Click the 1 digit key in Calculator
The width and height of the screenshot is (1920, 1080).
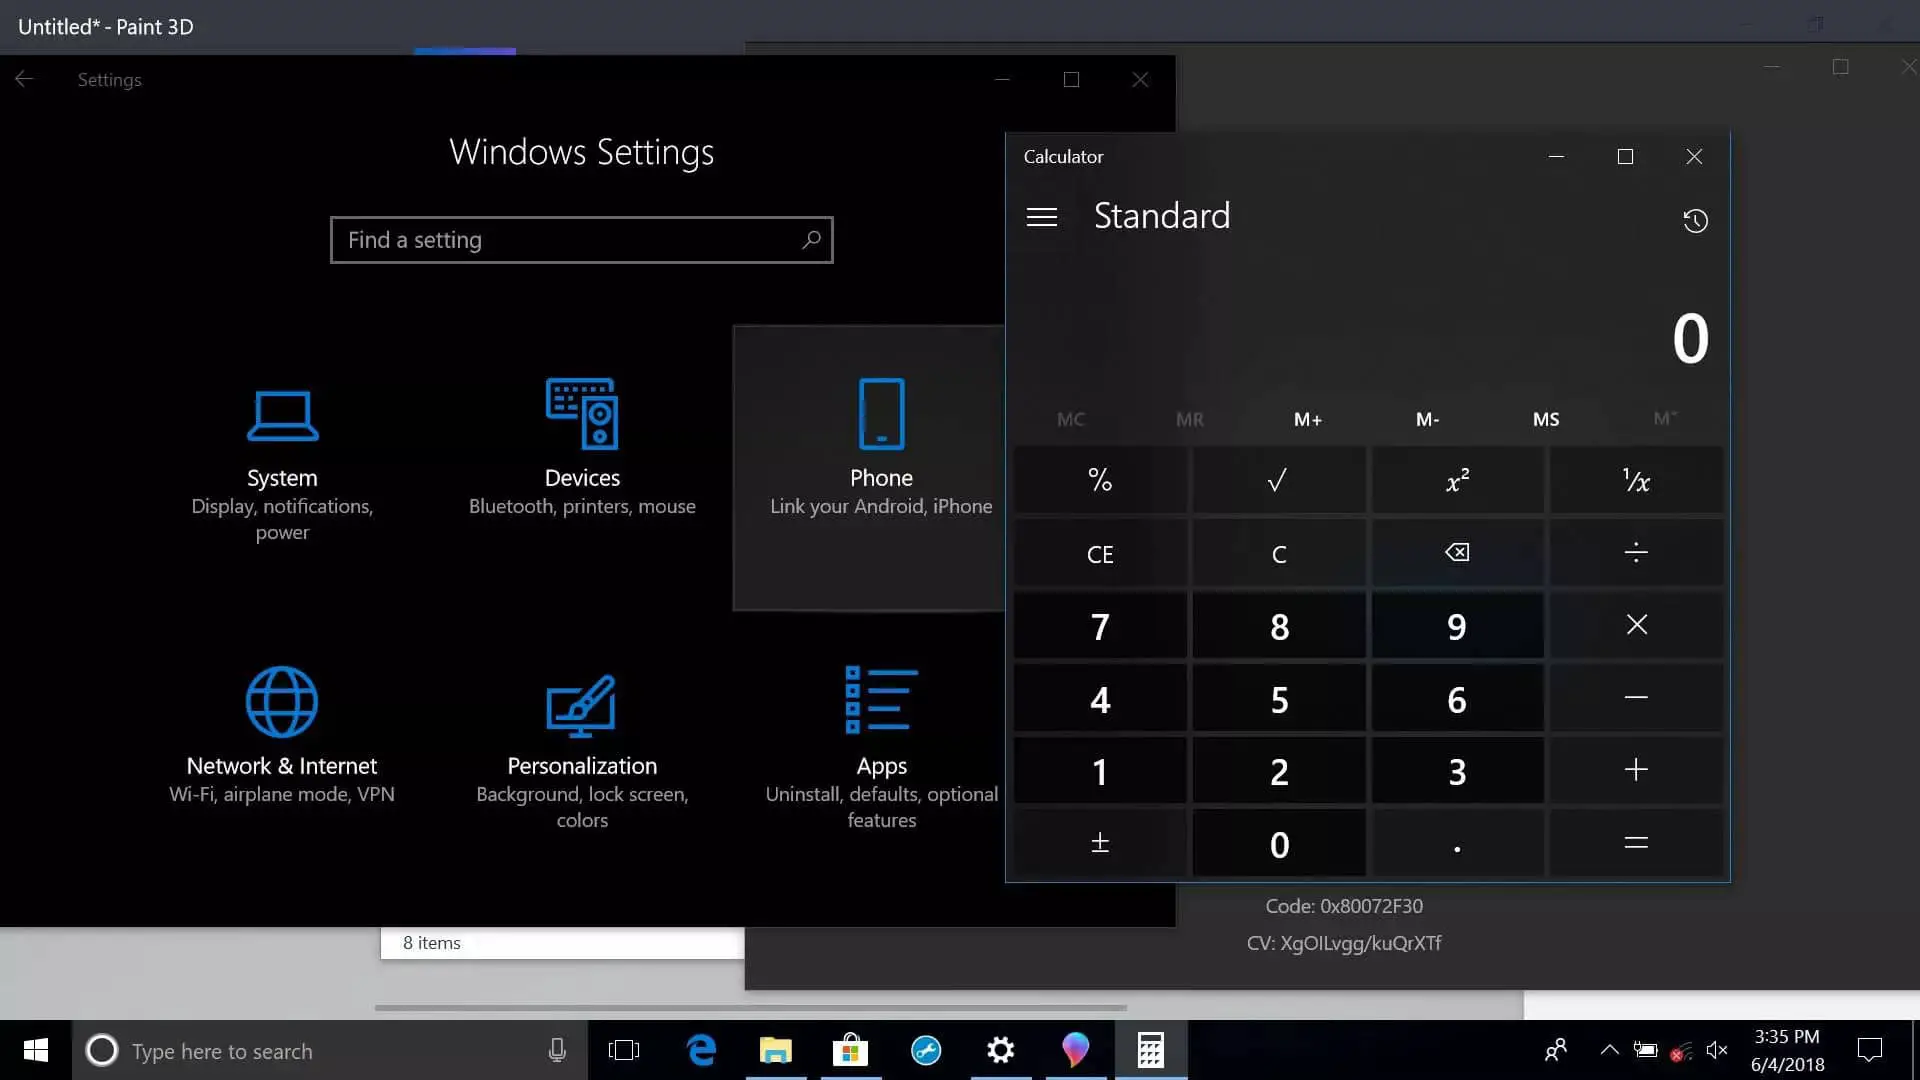(1100, 770)
